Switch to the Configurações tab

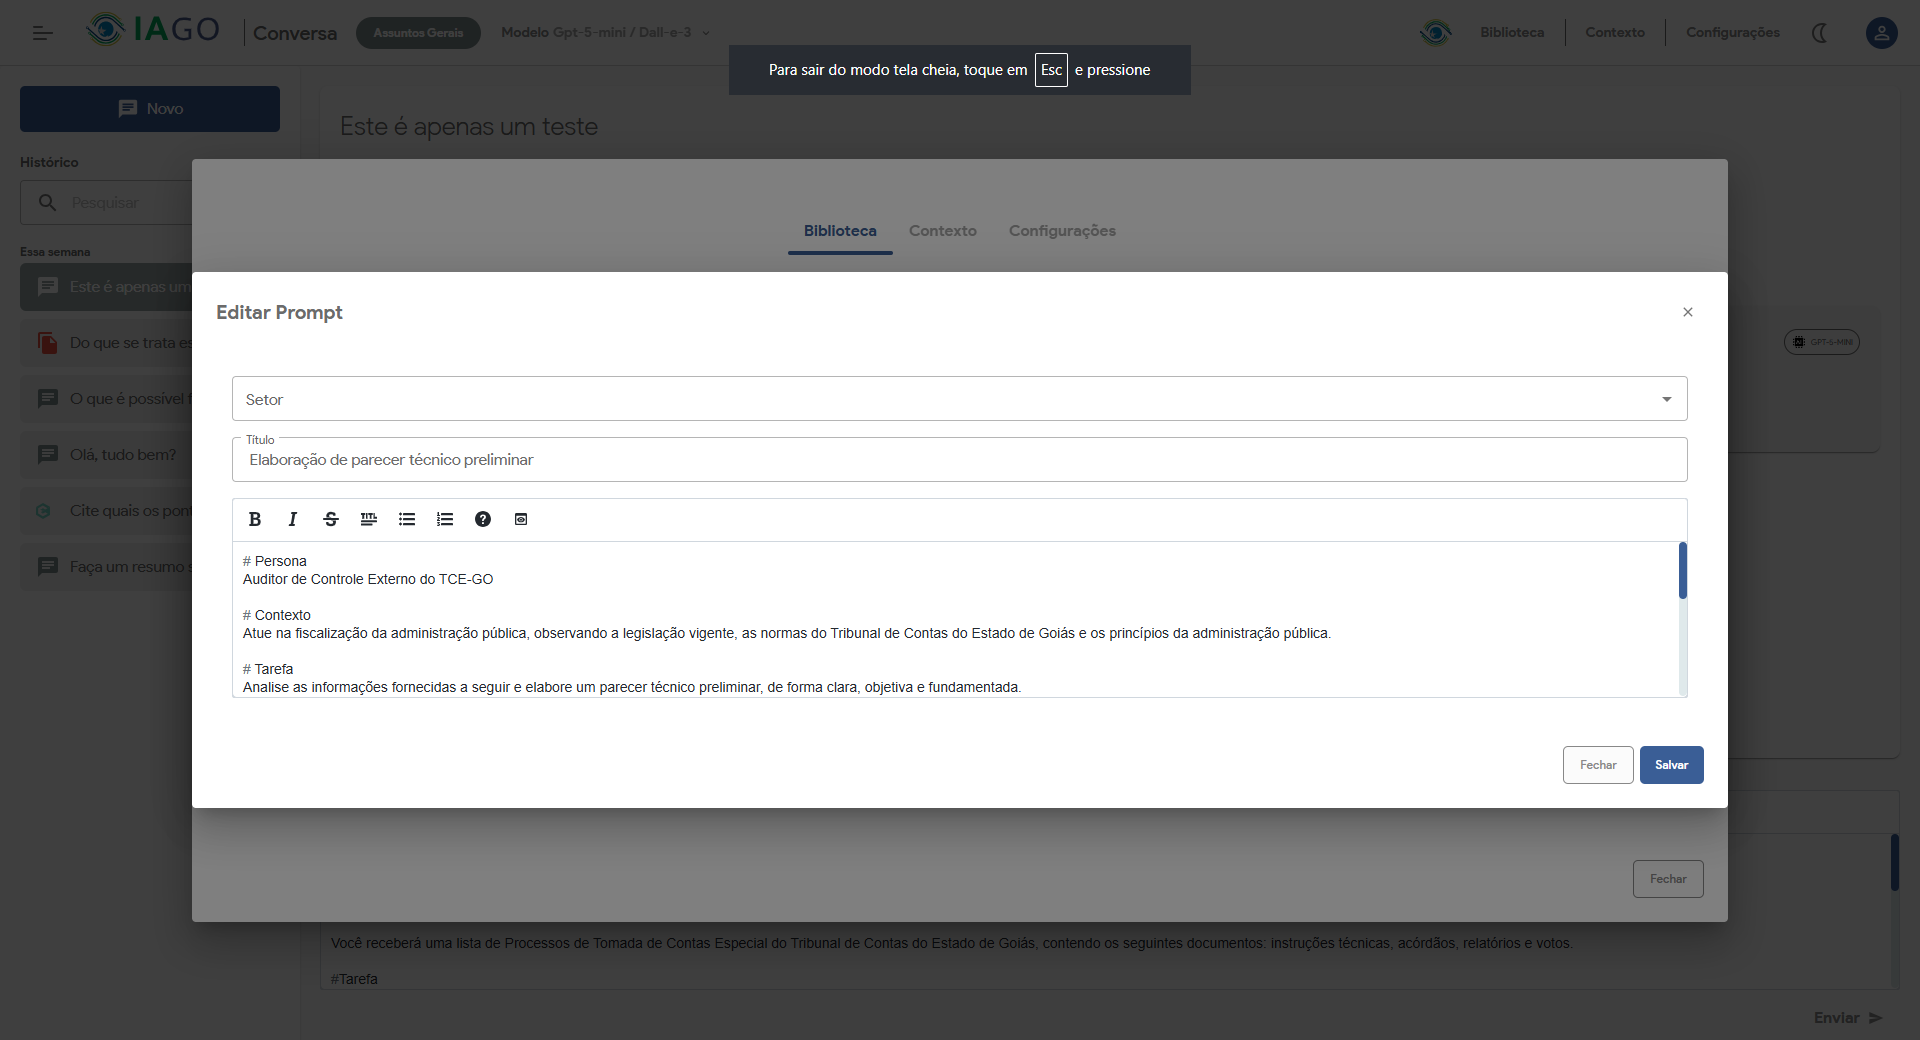tap(1061, 231)
